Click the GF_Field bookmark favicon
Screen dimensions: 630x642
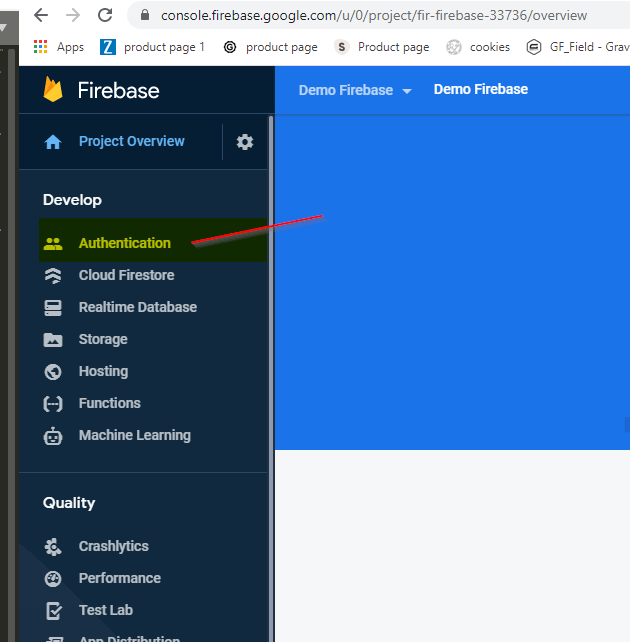(x=534, y=47)
